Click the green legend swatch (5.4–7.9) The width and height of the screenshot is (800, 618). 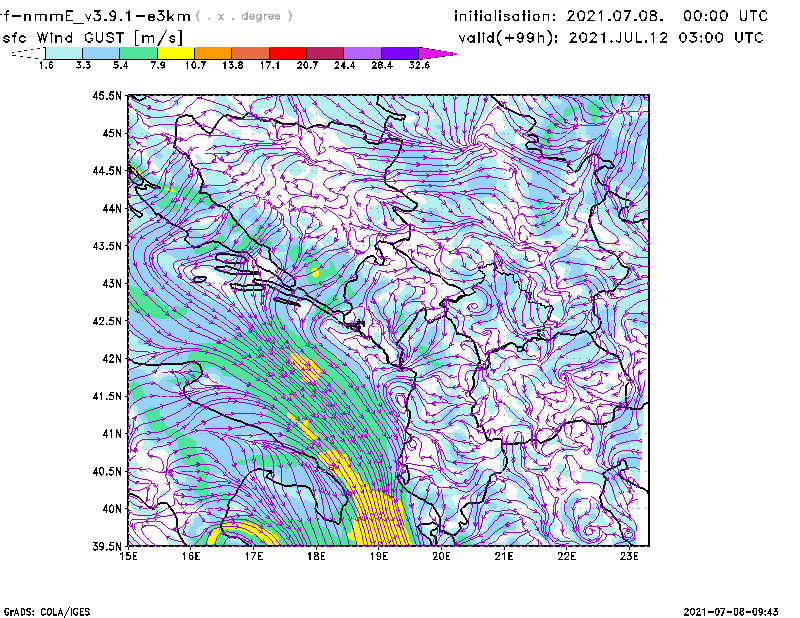click(138, 53)
